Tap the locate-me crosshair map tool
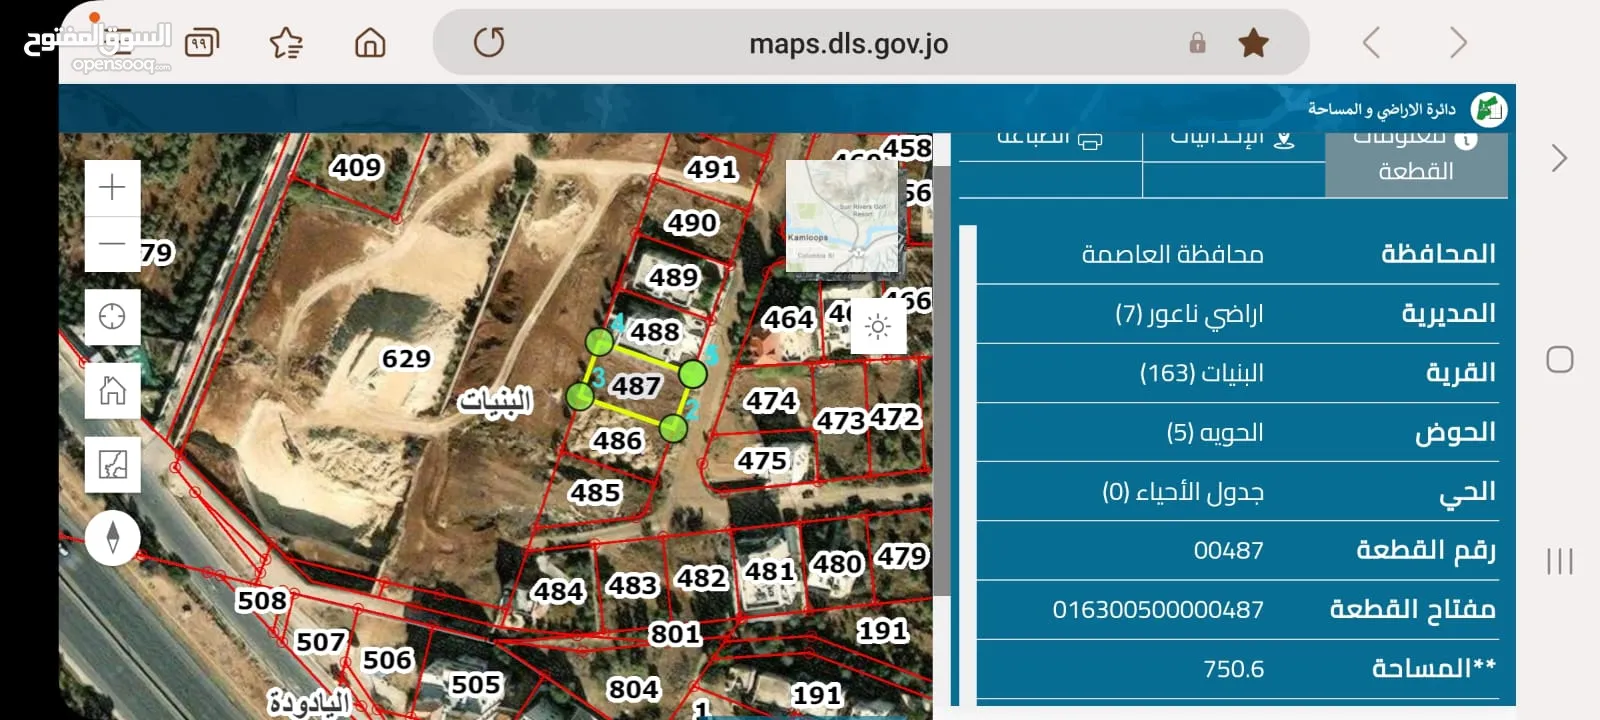The width and height of the screenshot is (1600, 720). (x=112, y=317)
